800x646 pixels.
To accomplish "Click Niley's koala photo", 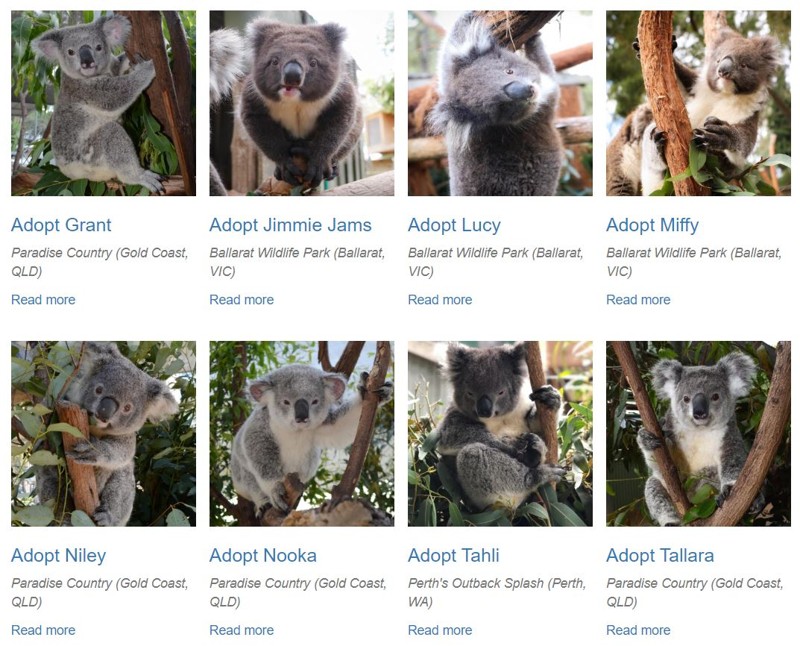I will [x=104, y=434].
